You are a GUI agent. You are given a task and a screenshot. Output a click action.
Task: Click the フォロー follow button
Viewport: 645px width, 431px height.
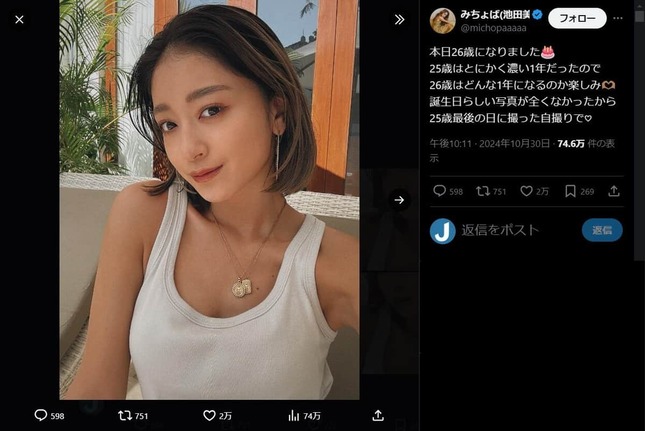(x=577, y=19)
